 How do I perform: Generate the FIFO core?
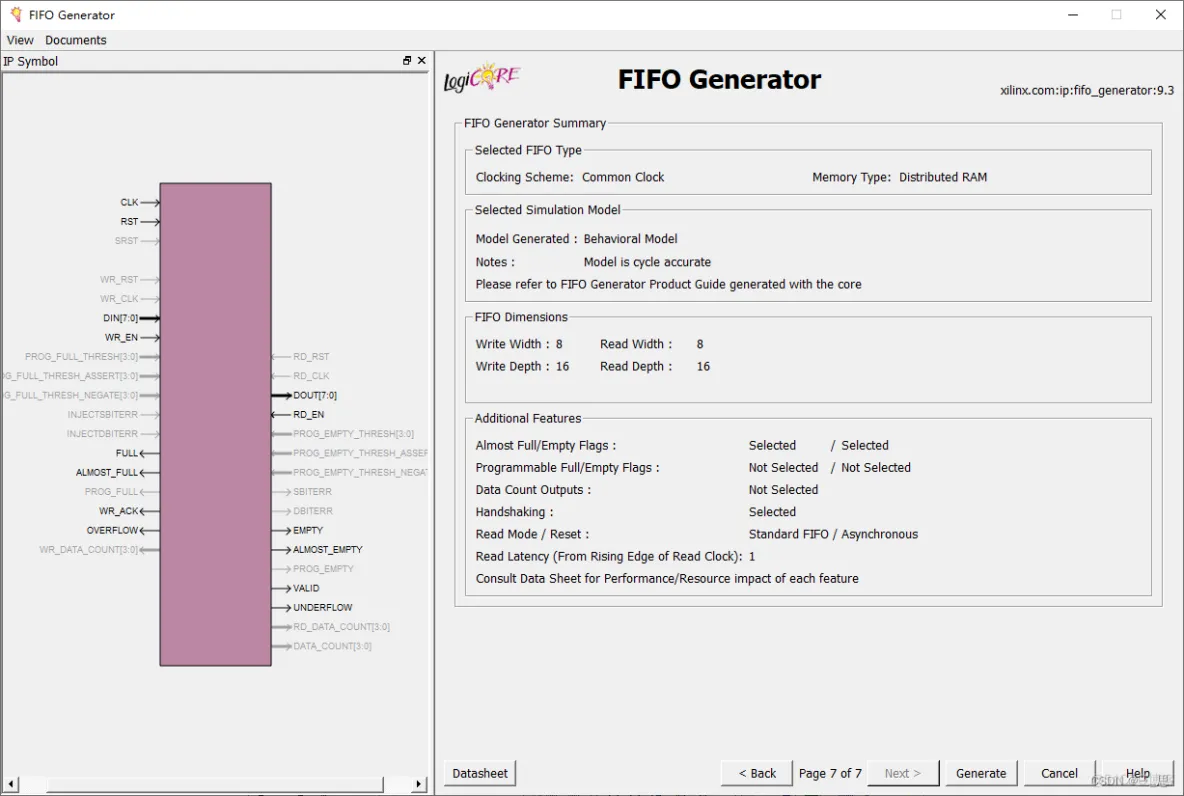pos(981,773)
